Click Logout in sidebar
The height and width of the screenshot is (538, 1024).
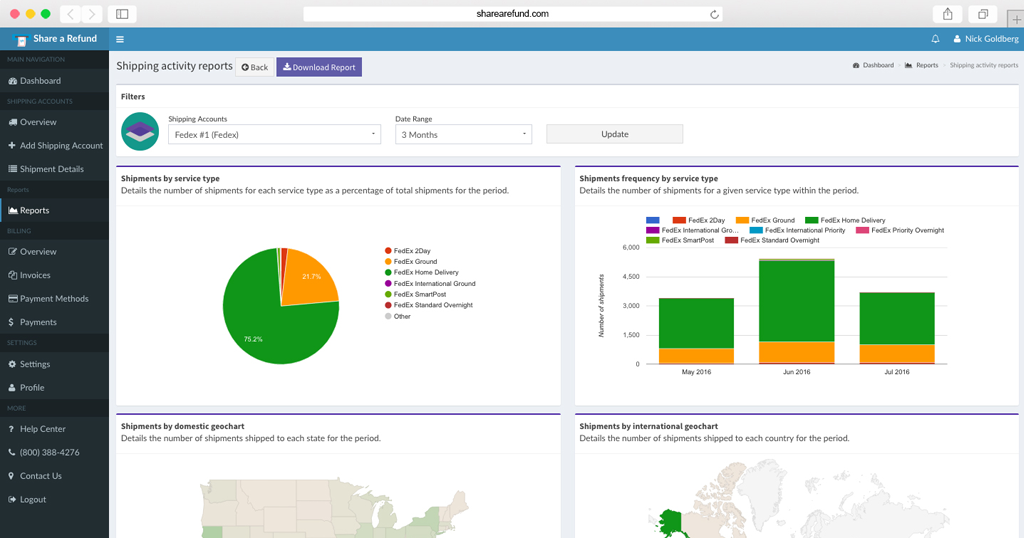pyautogui.click(x=55, y=499)
